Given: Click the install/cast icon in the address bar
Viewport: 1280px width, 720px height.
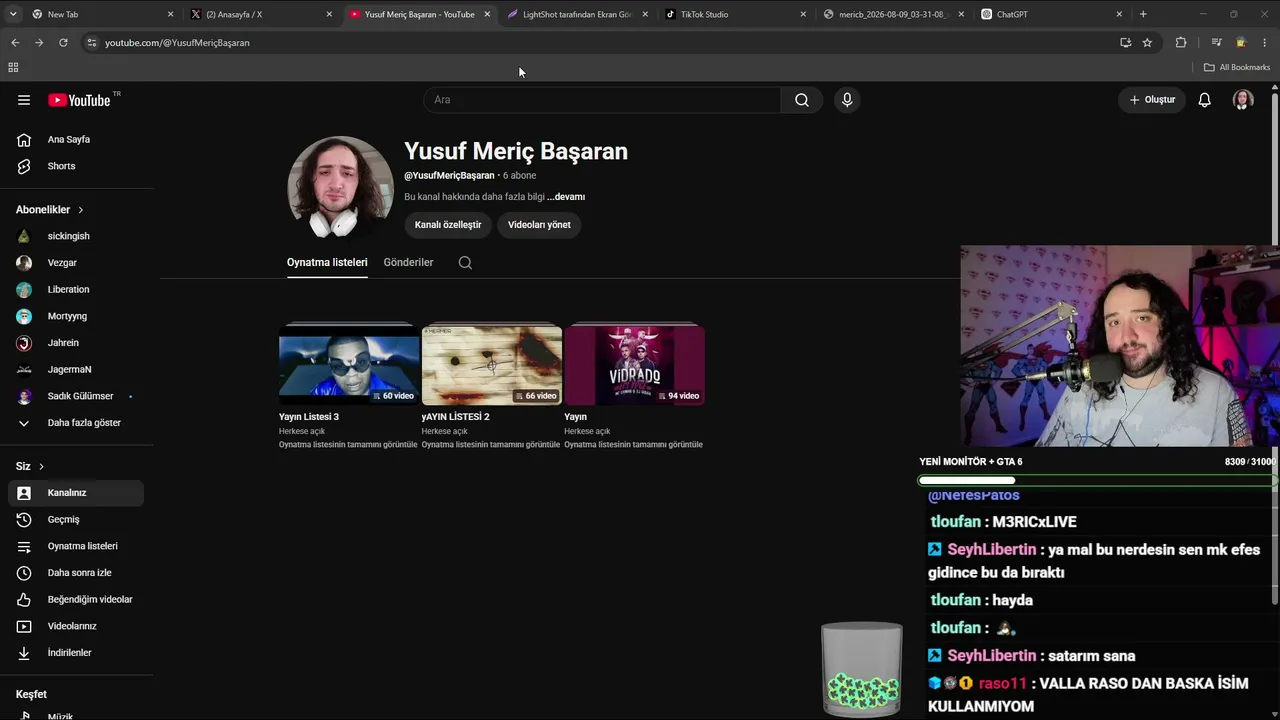Looking at the screenshot, I should [x=1125, y=43].
